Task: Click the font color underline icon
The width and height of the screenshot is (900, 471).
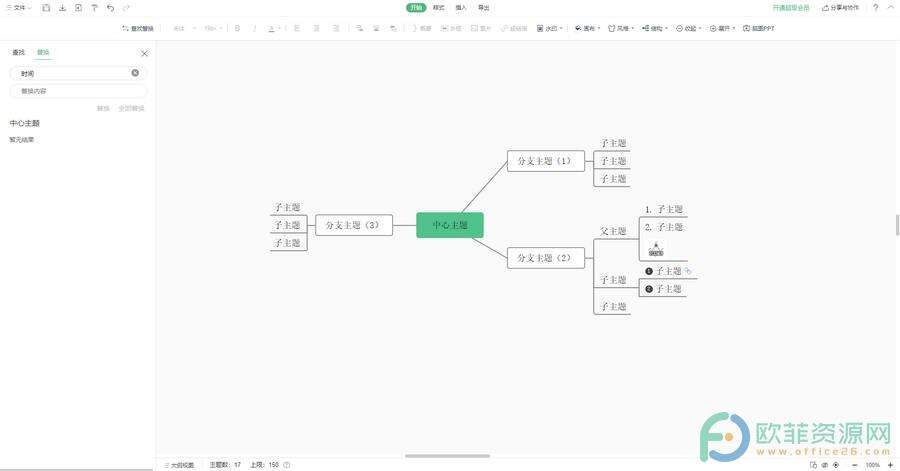Action: coord(273,28)
